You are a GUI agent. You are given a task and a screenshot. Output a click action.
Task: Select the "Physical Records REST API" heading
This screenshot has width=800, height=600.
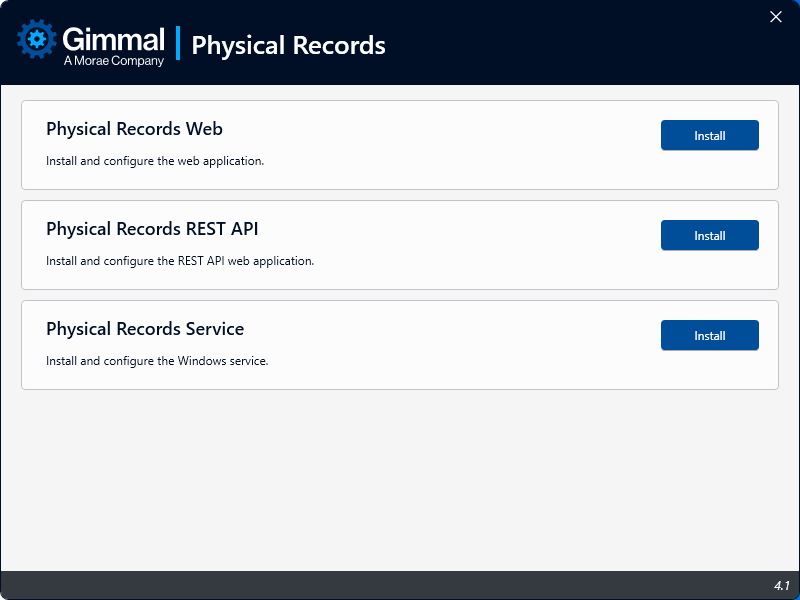coord(152,229)
